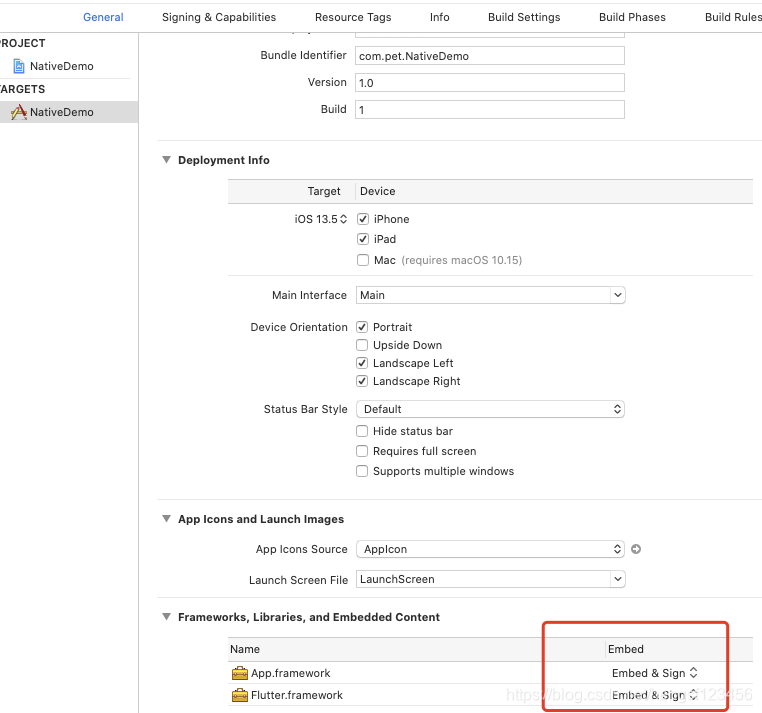Click the Embed column header
762x713 pixels.
(626, 649)
